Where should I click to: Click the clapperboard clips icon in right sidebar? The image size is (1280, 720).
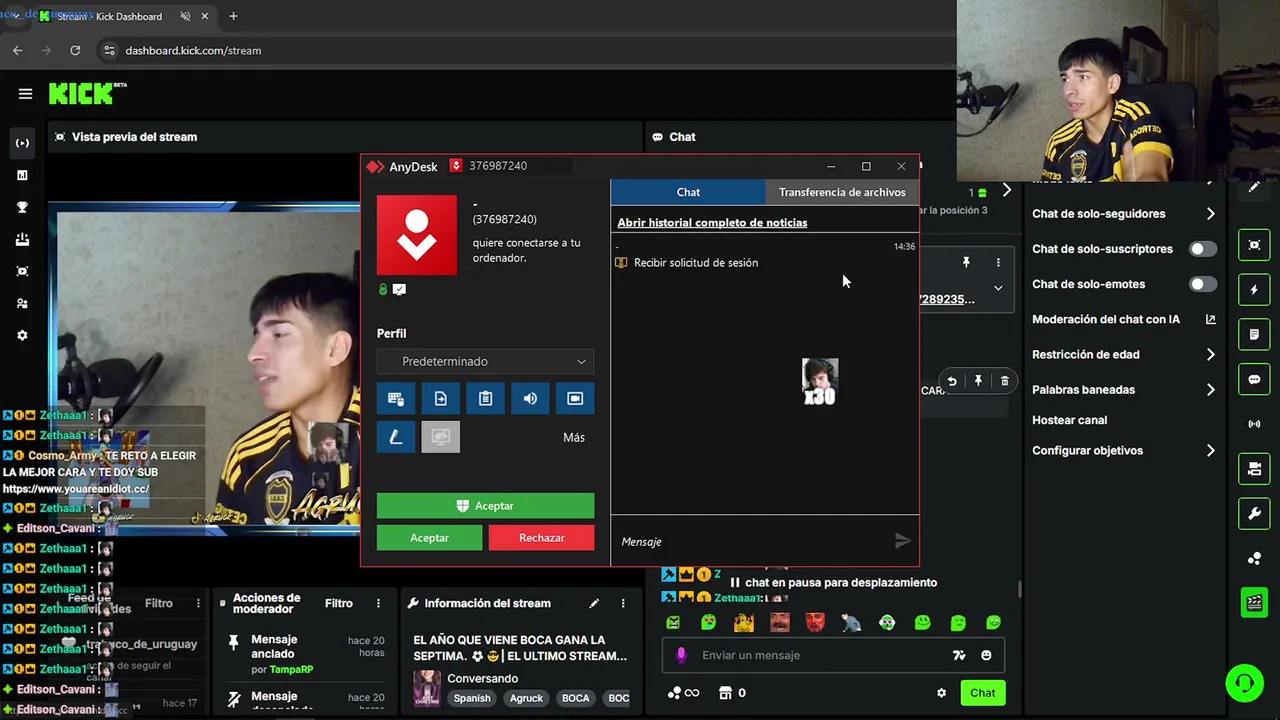coord(1254,602)
